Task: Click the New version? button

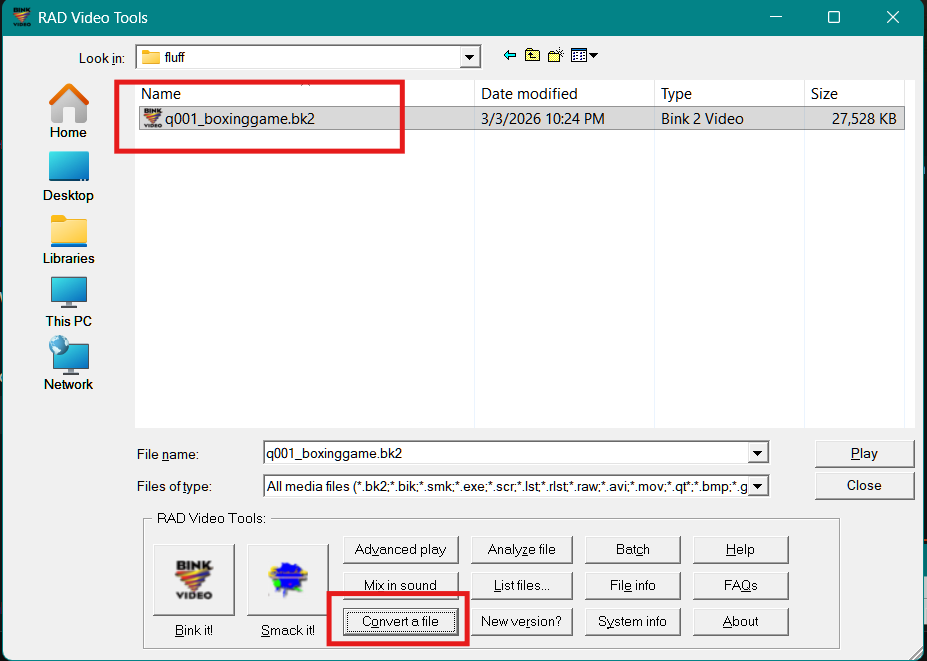Action: [521, 621]
